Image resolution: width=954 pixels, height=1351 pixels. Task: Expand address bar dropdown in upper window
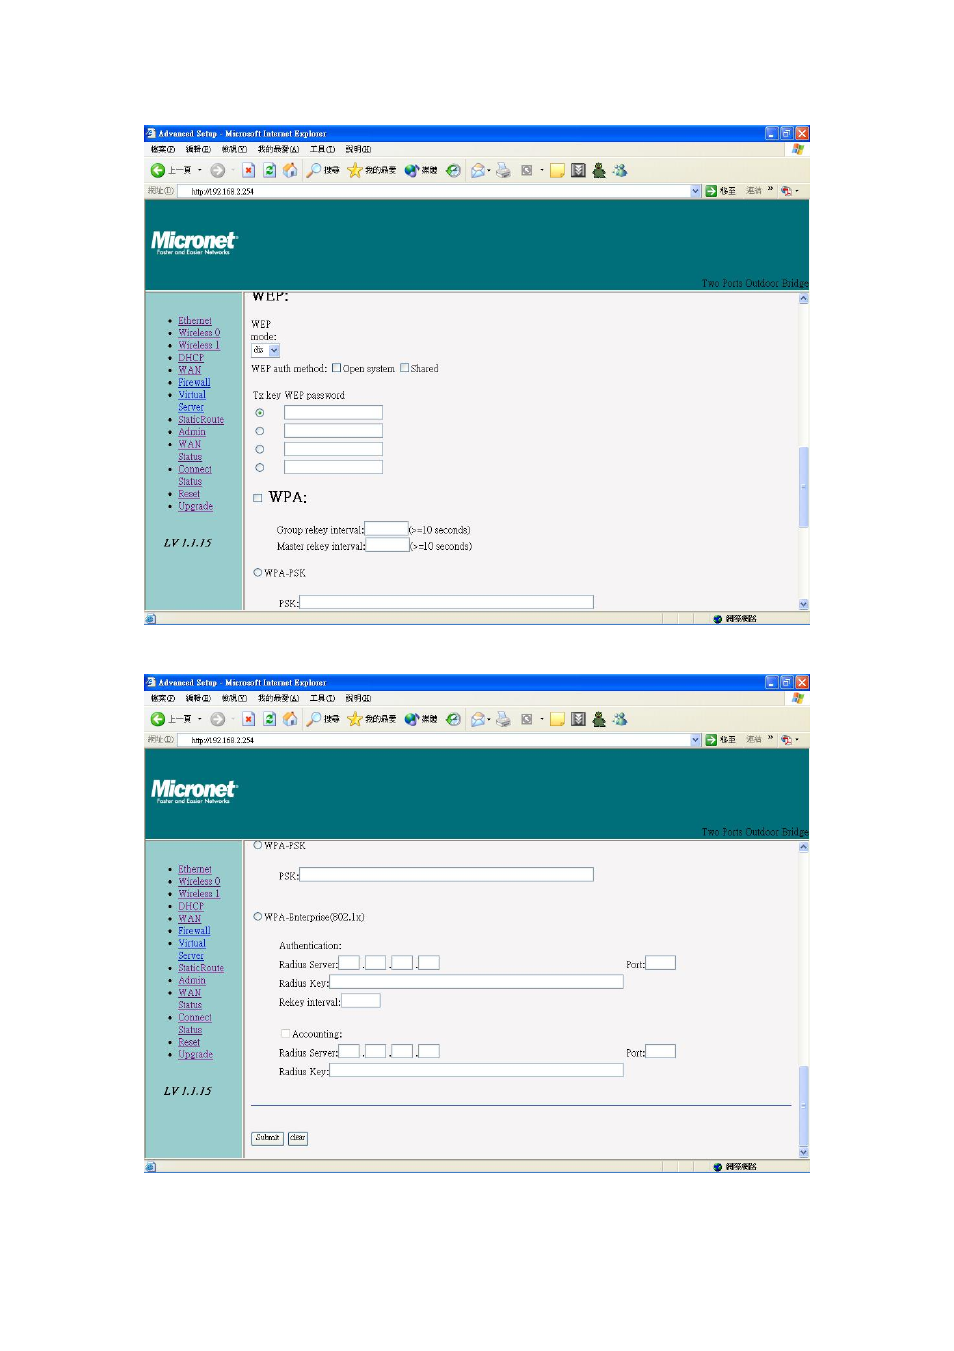coord(696,191)
